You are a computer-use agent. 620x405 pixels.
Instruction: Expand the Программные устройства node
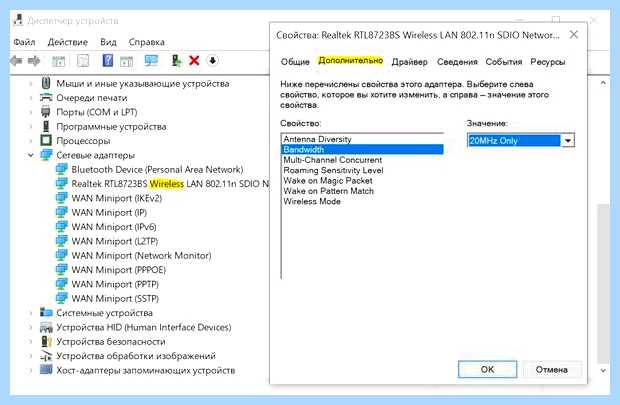pyautogui.click(x=31, y=127)
